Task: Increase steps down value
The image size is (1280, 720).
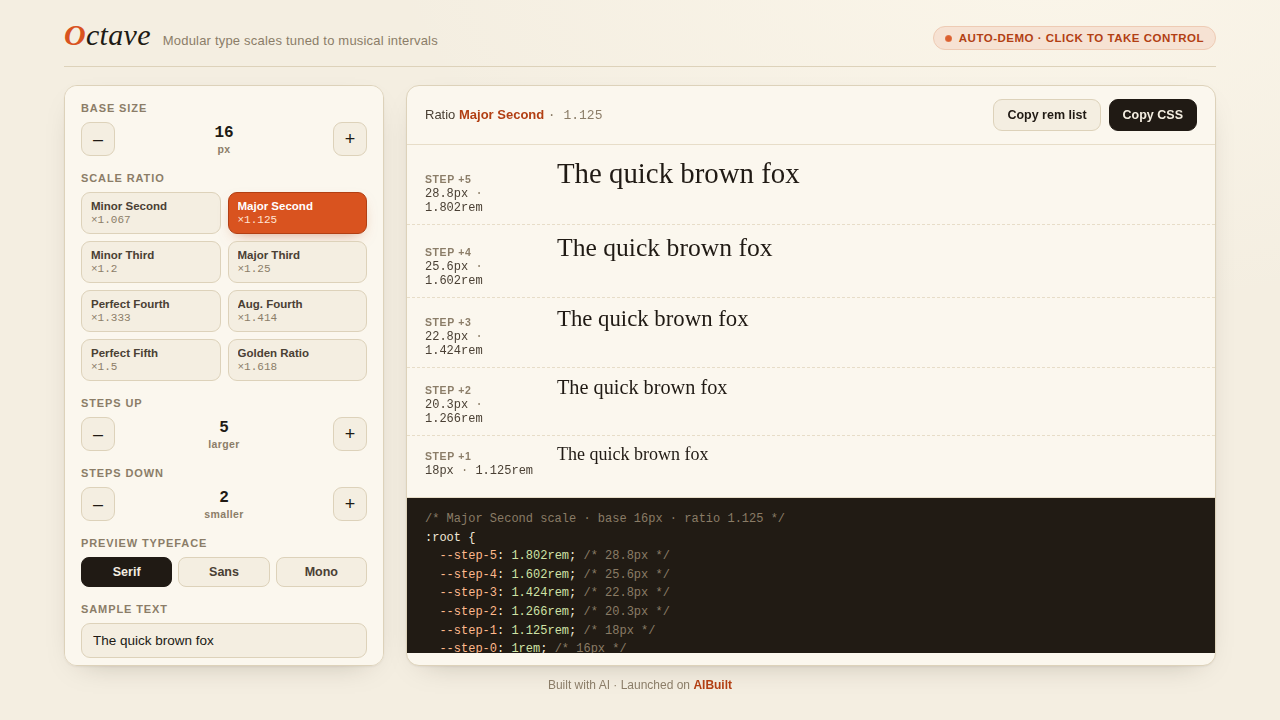Action: 350,504
